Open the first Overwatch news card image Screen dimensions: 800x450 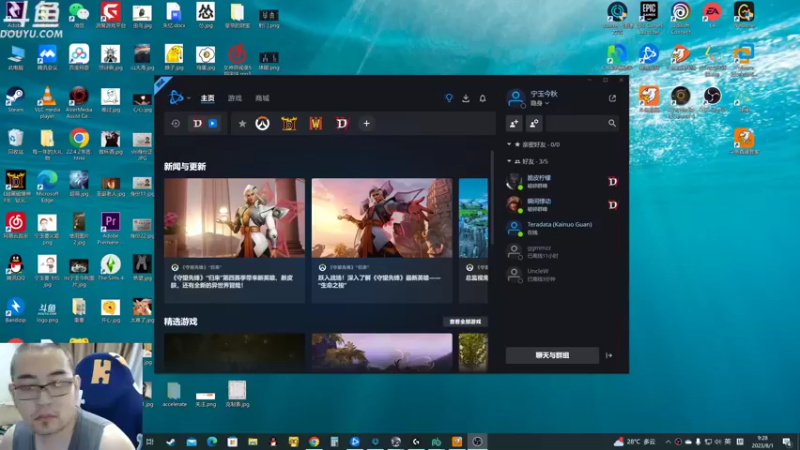point(235,218)
